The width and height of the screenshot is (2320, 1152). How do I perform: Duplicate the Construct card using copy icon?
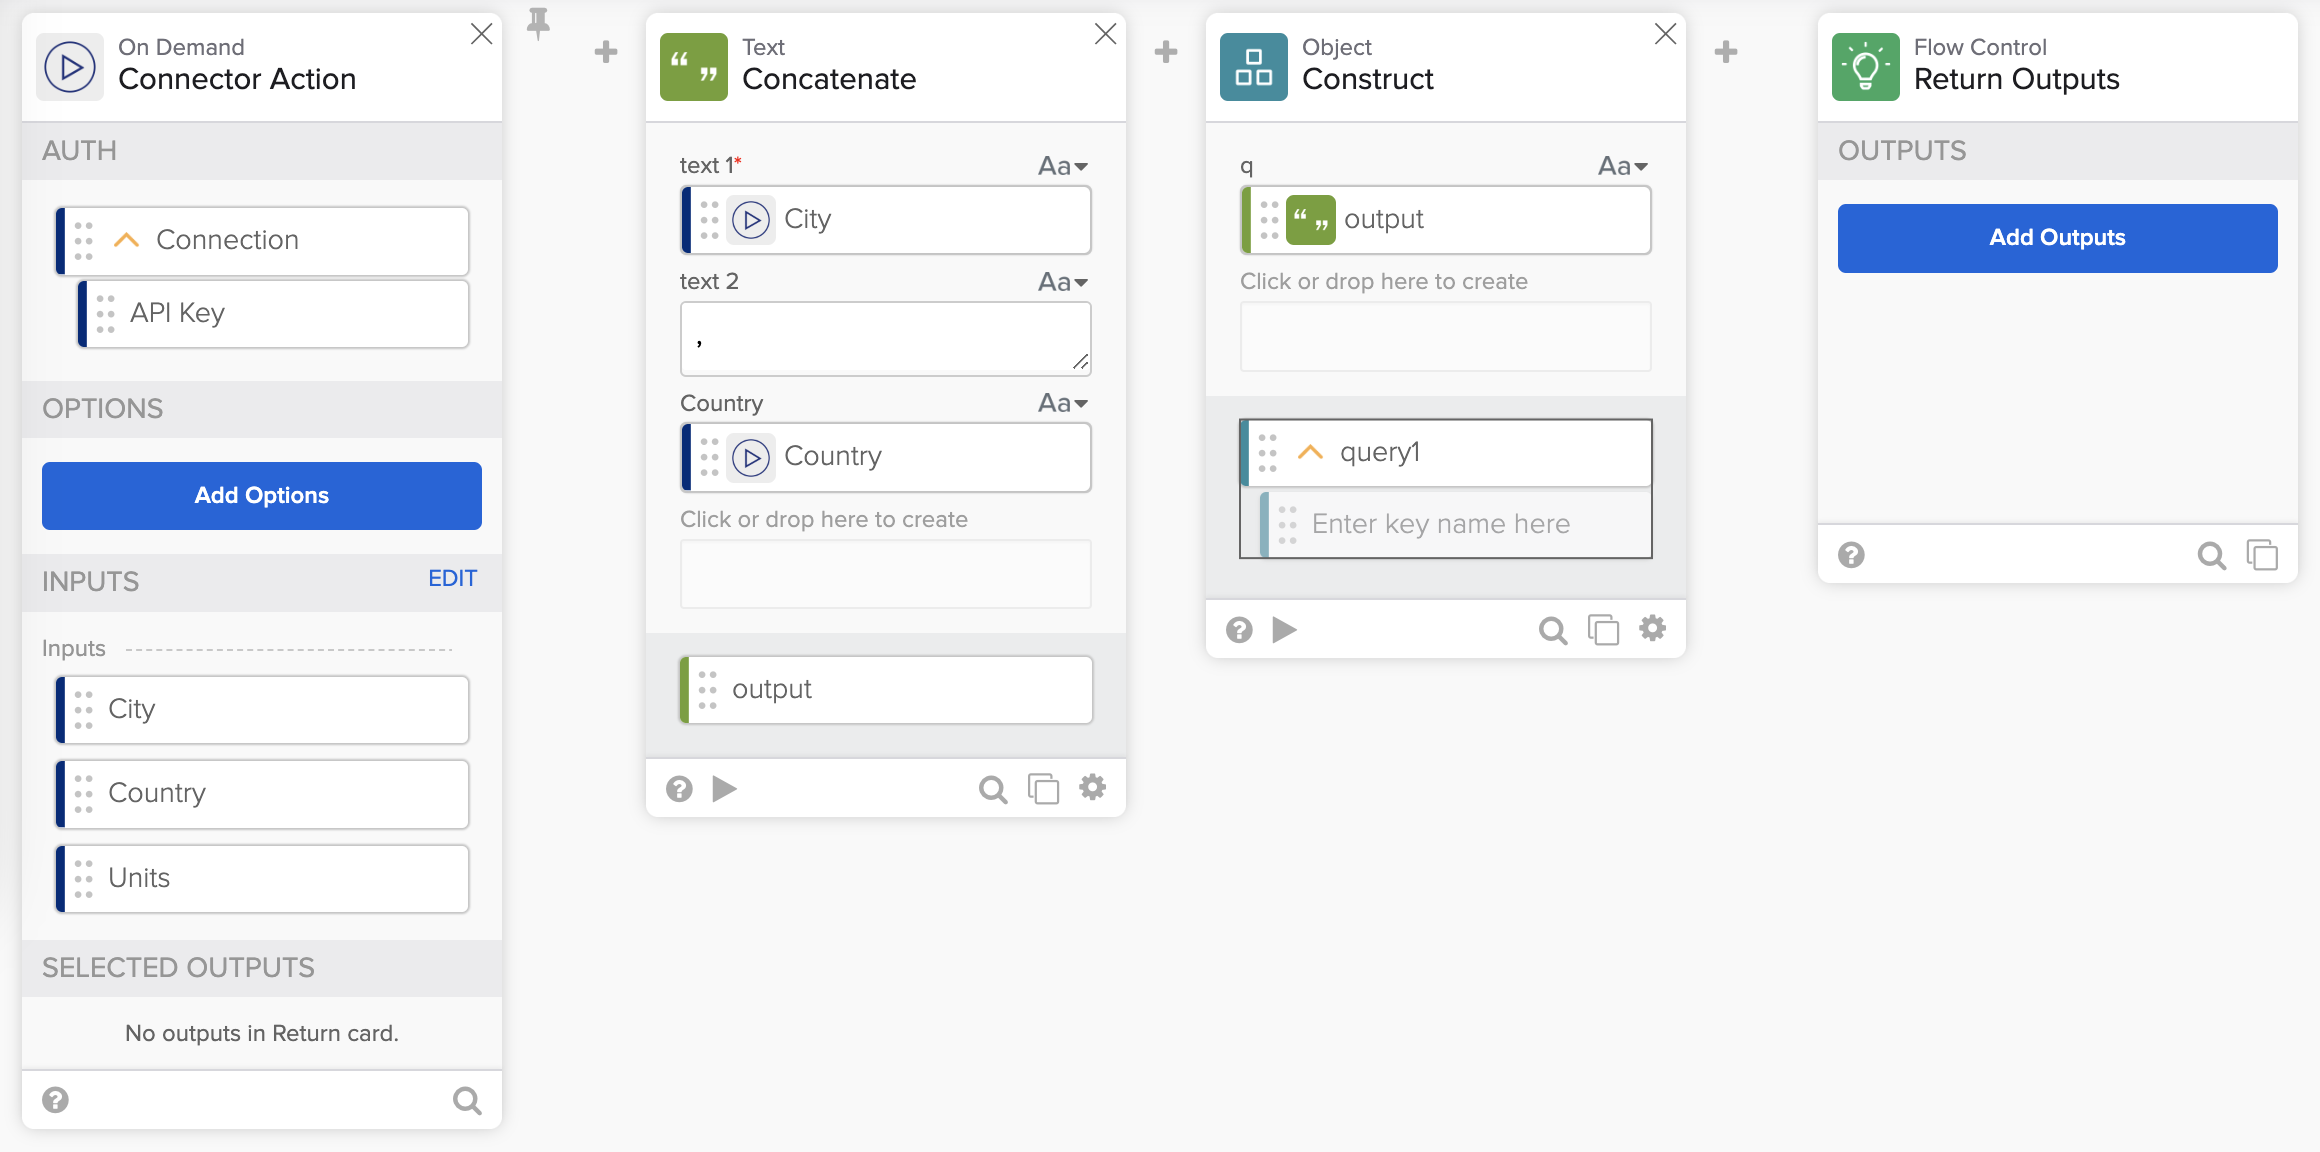tap(1603, 630)
